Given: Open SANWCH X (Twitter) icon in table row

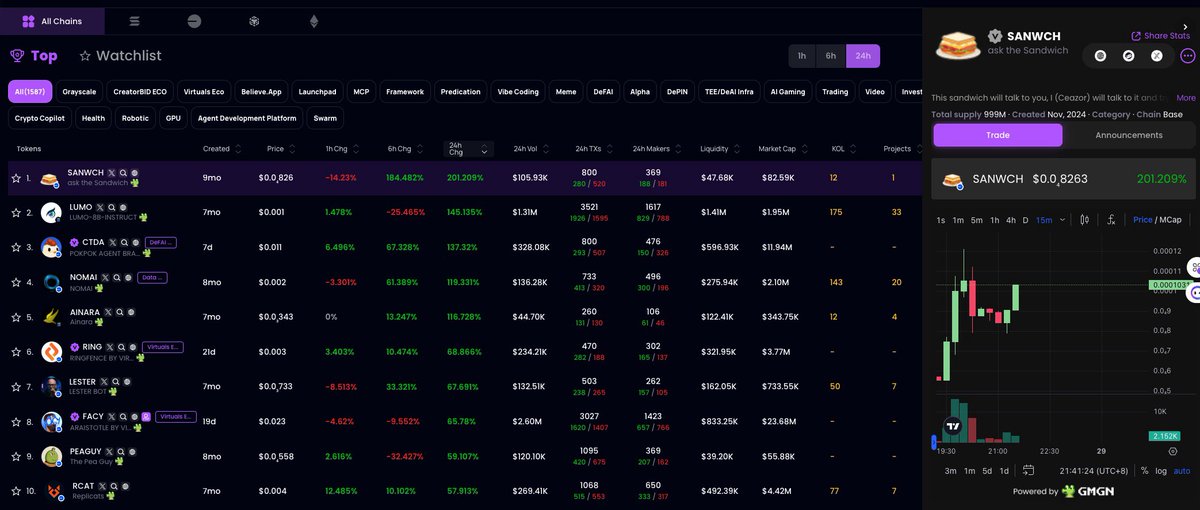Looking at the screenshot, I should [x=112, y=173].
